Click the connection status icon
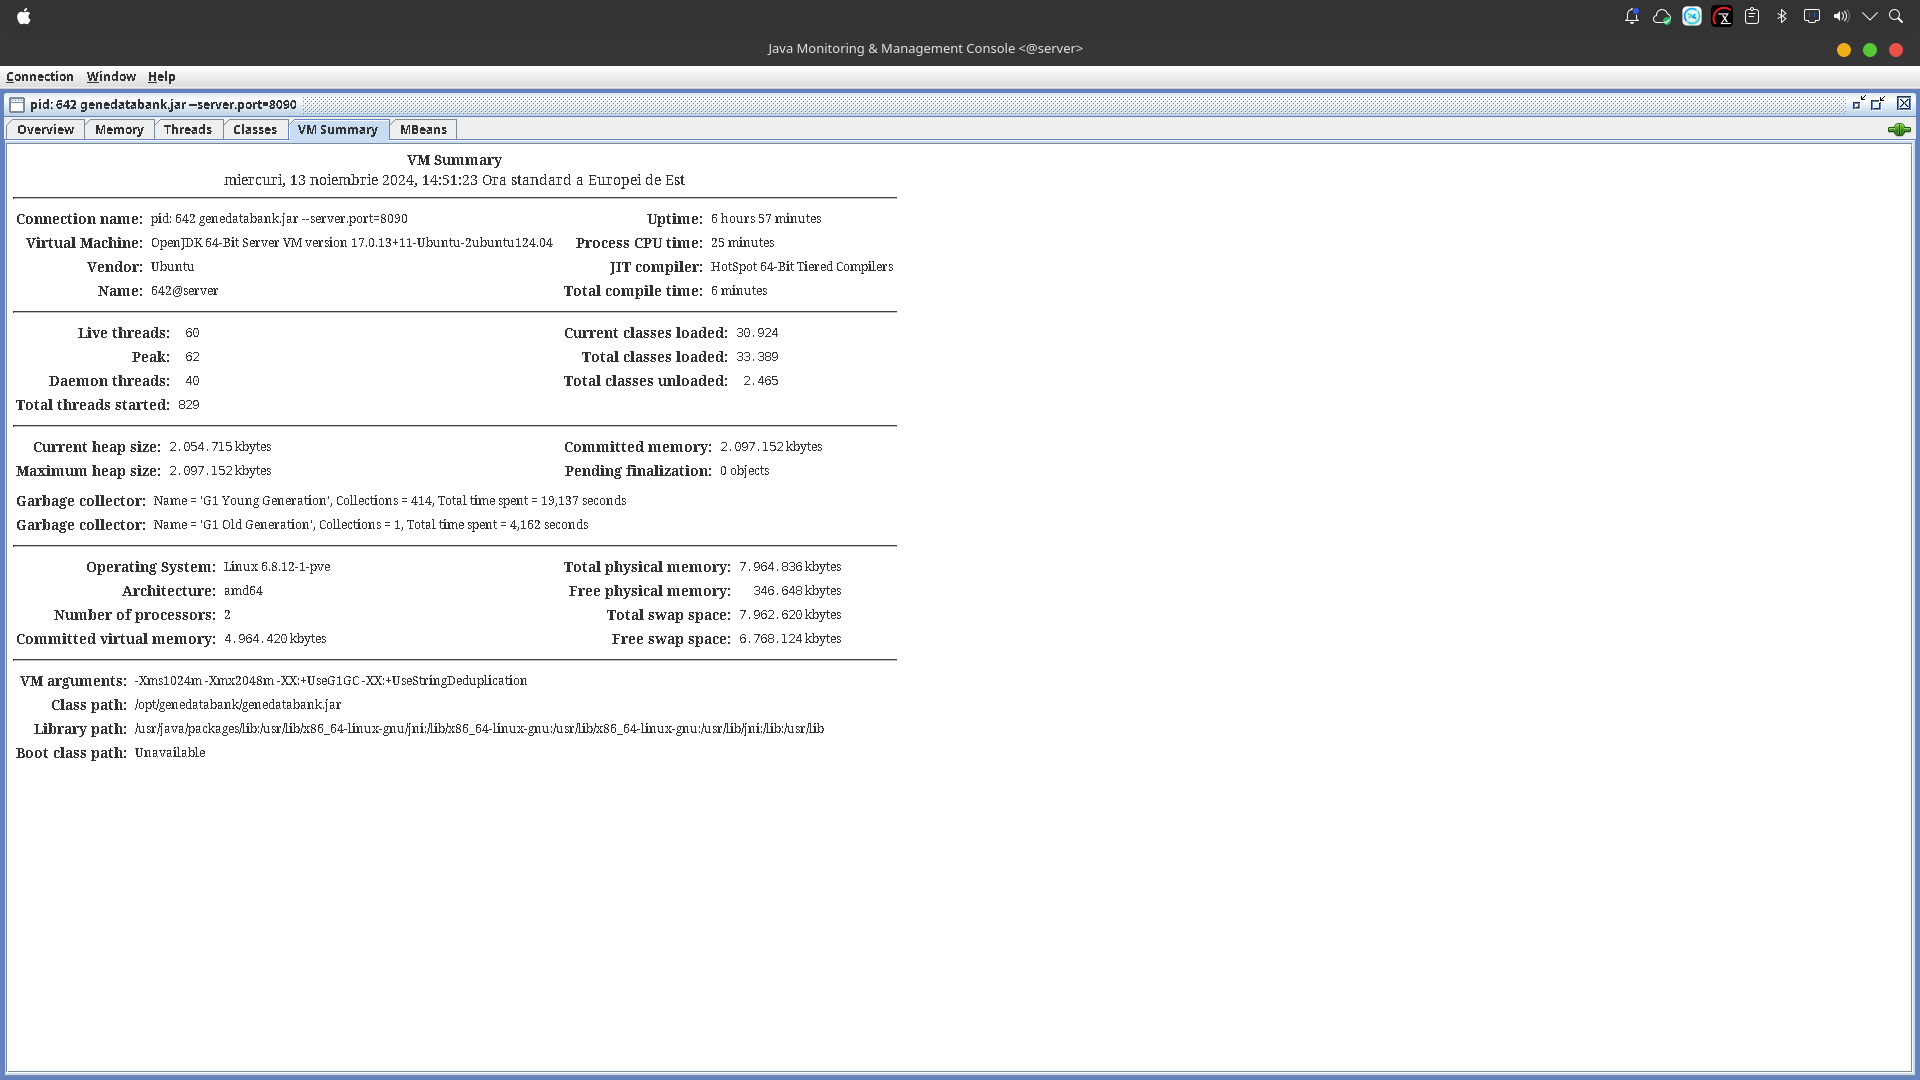 (x=1899, y=129)
